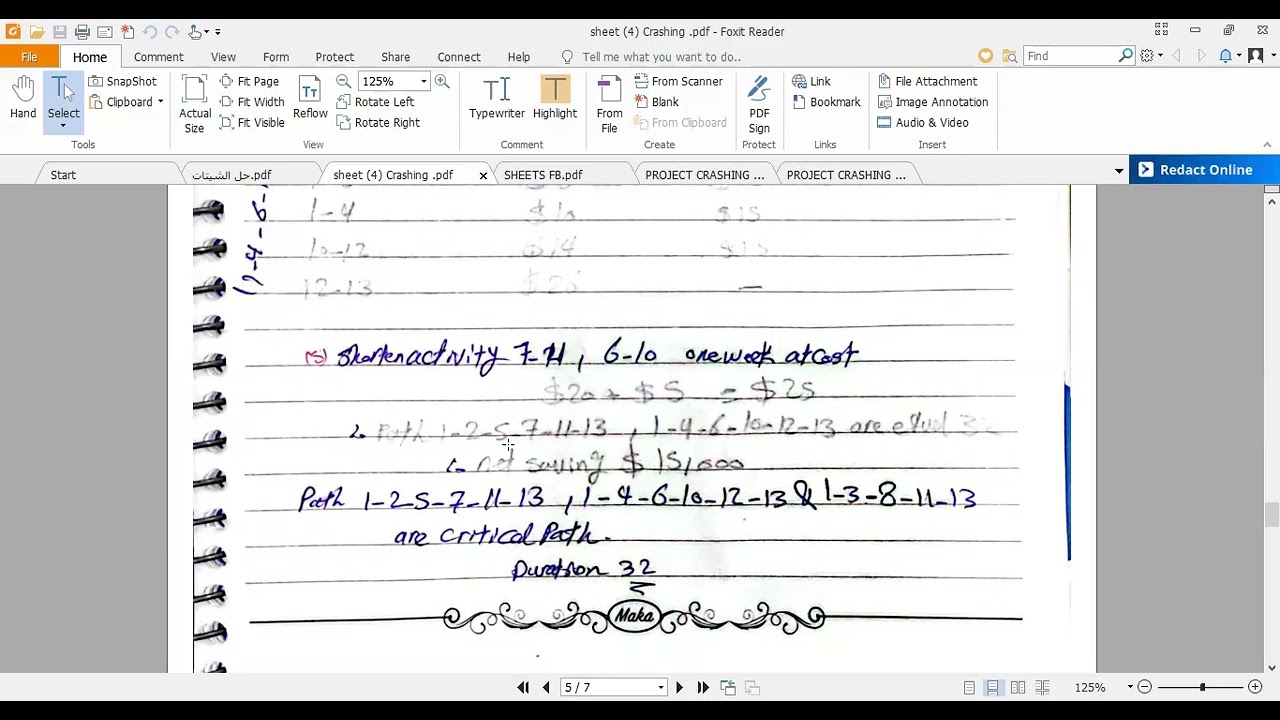The height and width of the screenshot is (720, 1280).
Task: Go to the next page
Action: 679,688
